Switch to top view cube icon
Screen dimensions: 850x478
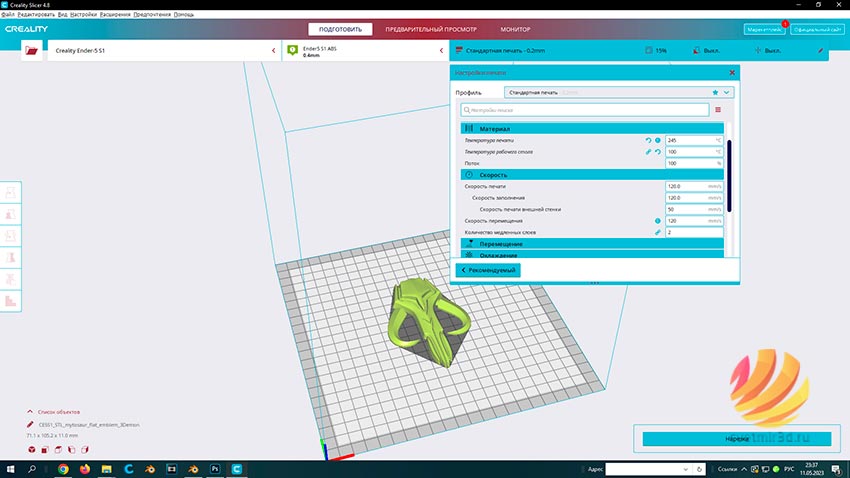coord(58,450)
